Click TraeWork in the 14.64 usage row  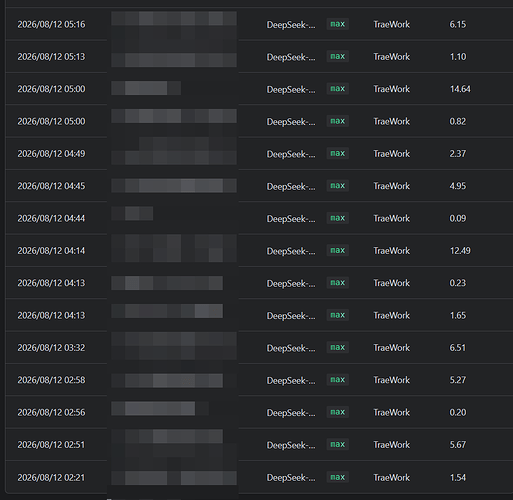392,89
